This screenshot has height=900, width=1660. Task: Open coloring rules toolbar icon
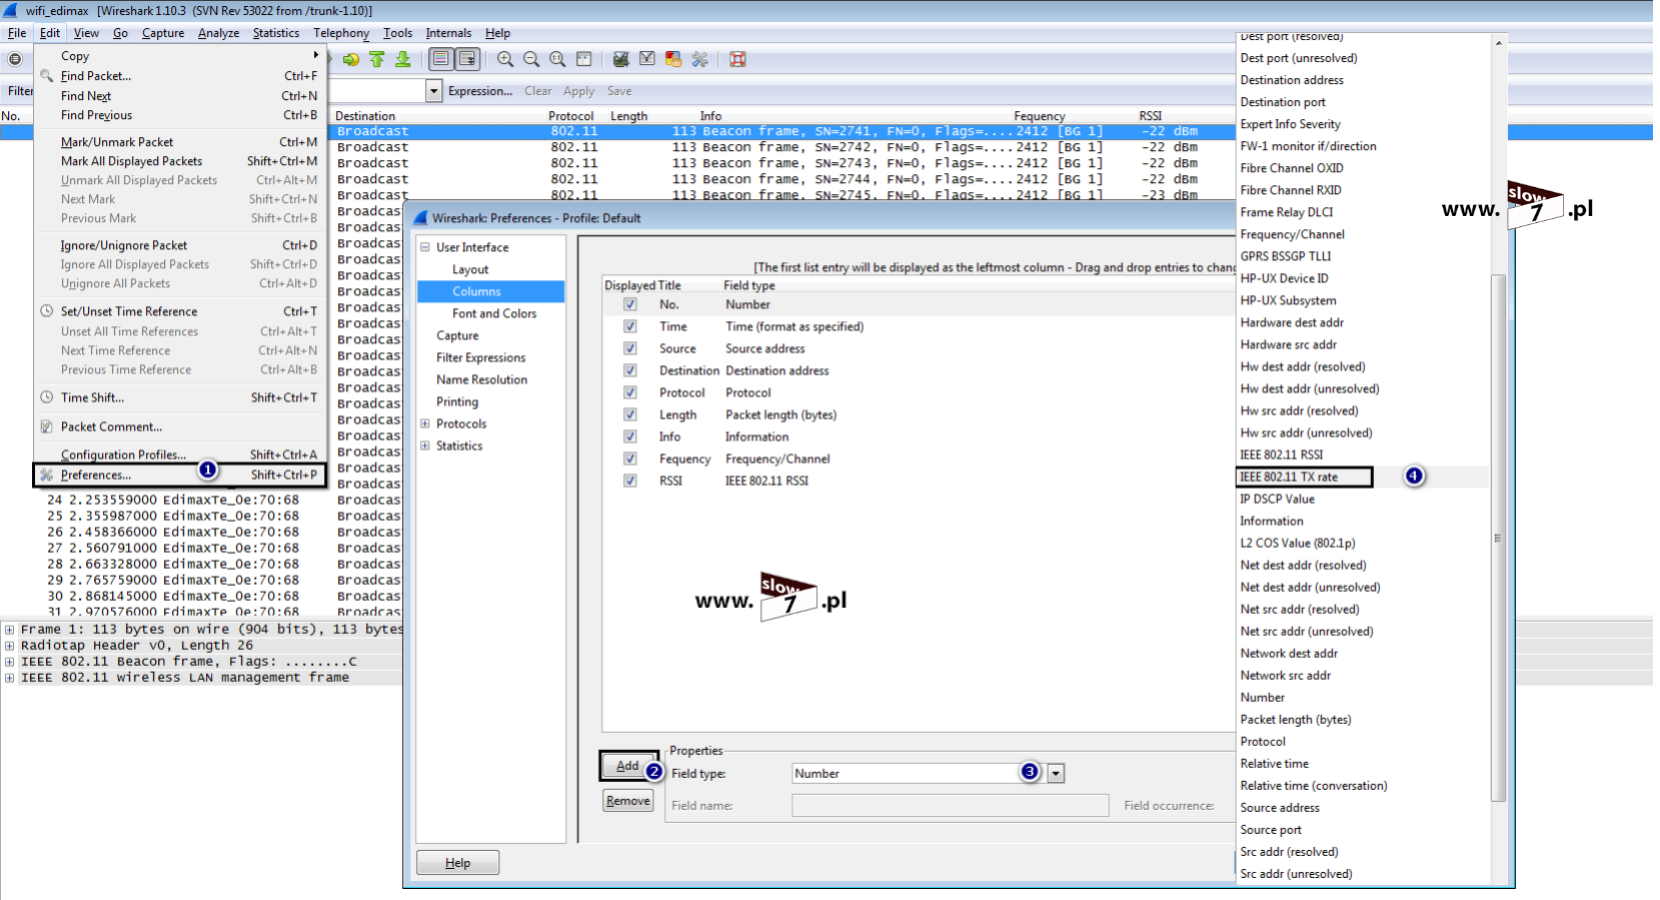pyautogui.click(x=673, y=59)
